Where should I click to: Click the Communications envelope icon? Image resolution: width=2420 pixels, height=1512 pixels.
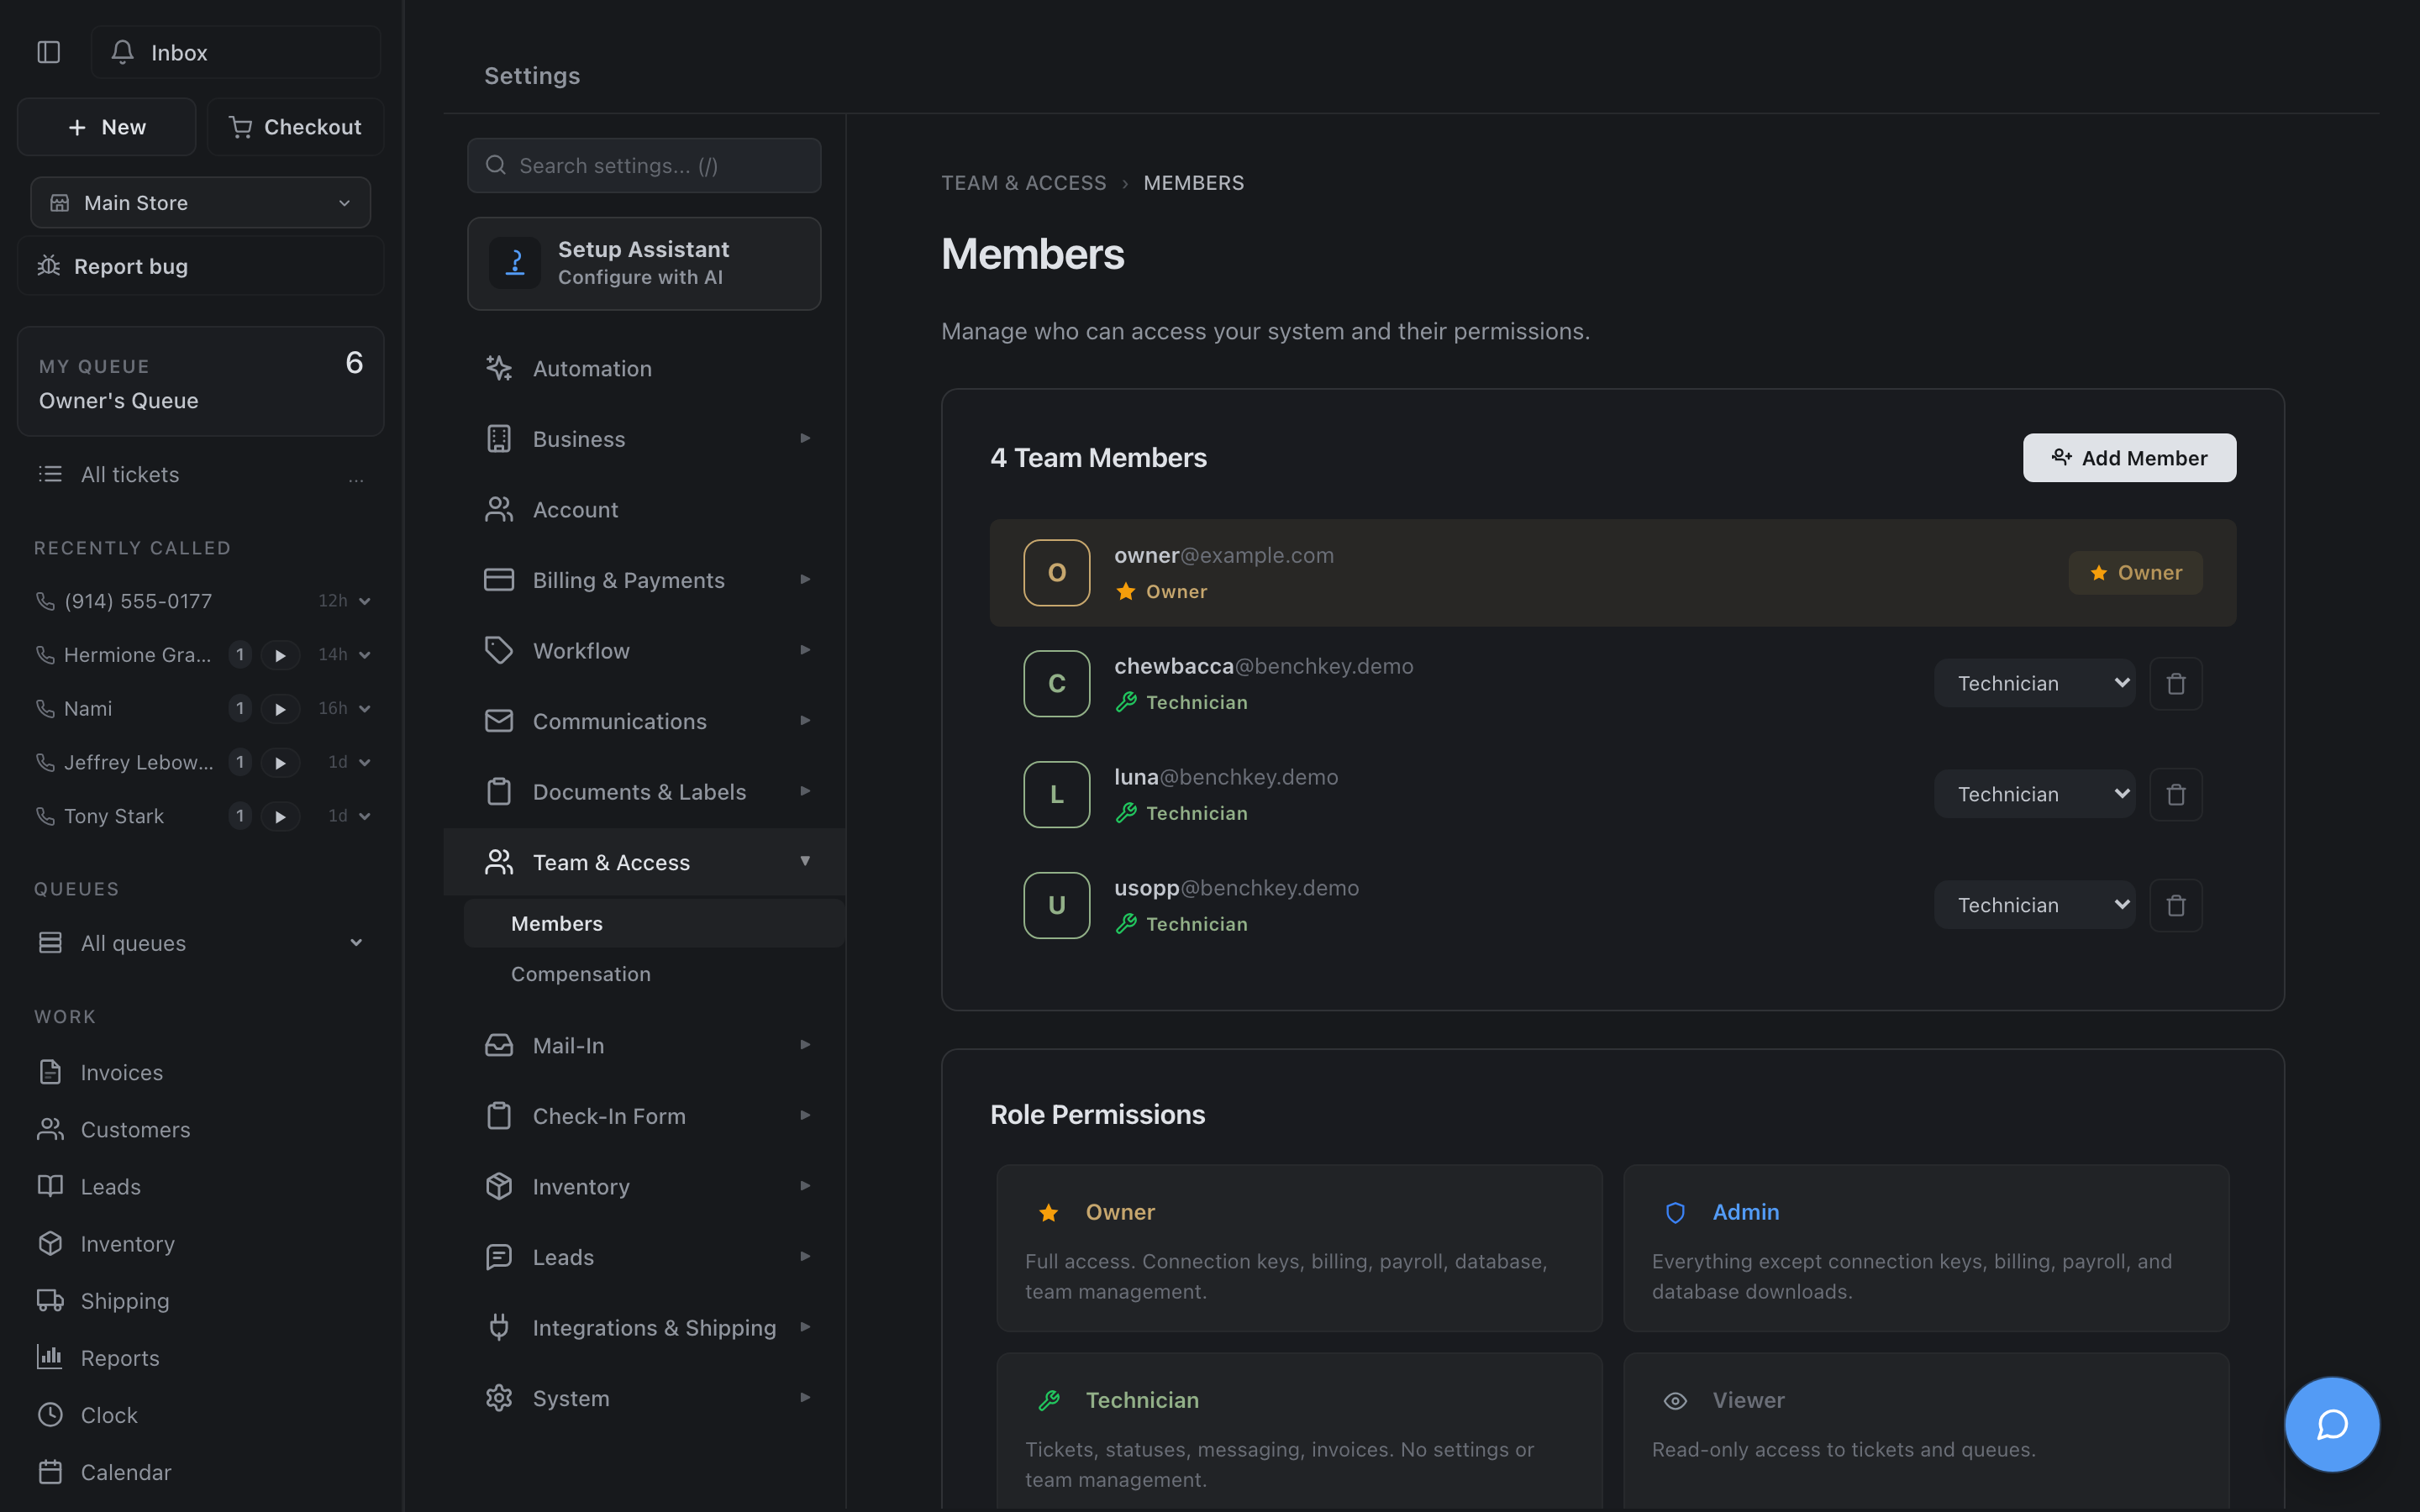[x=499, y=721]
